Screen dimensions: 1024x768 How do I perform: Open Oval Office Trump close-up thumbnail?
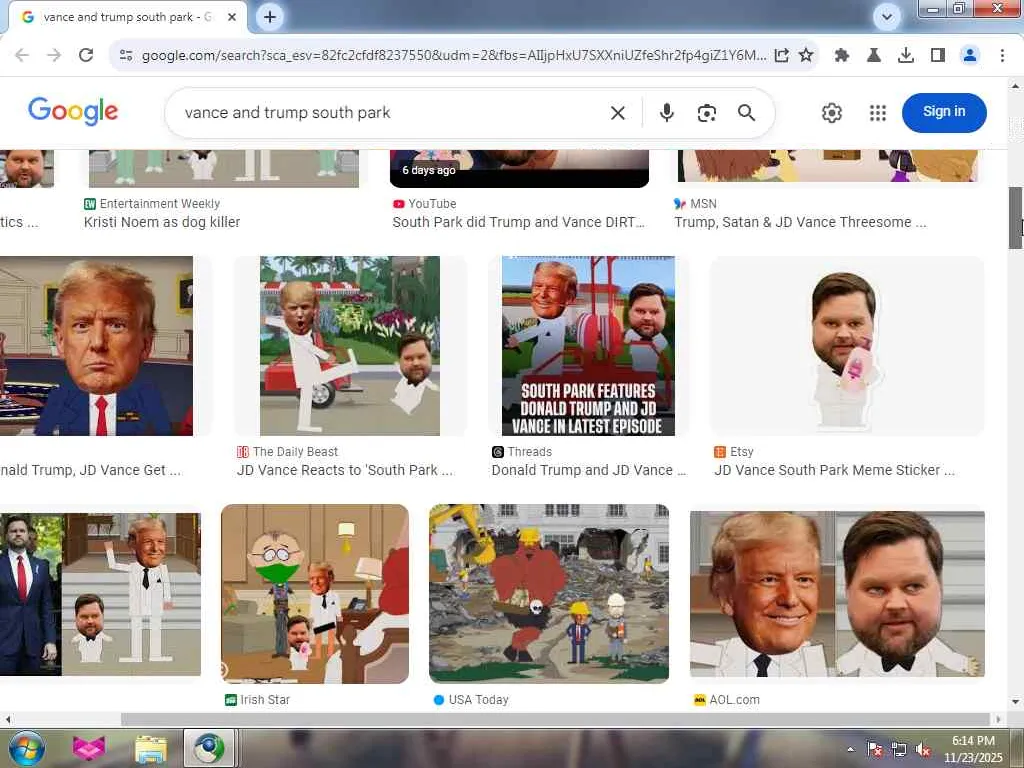96,345
